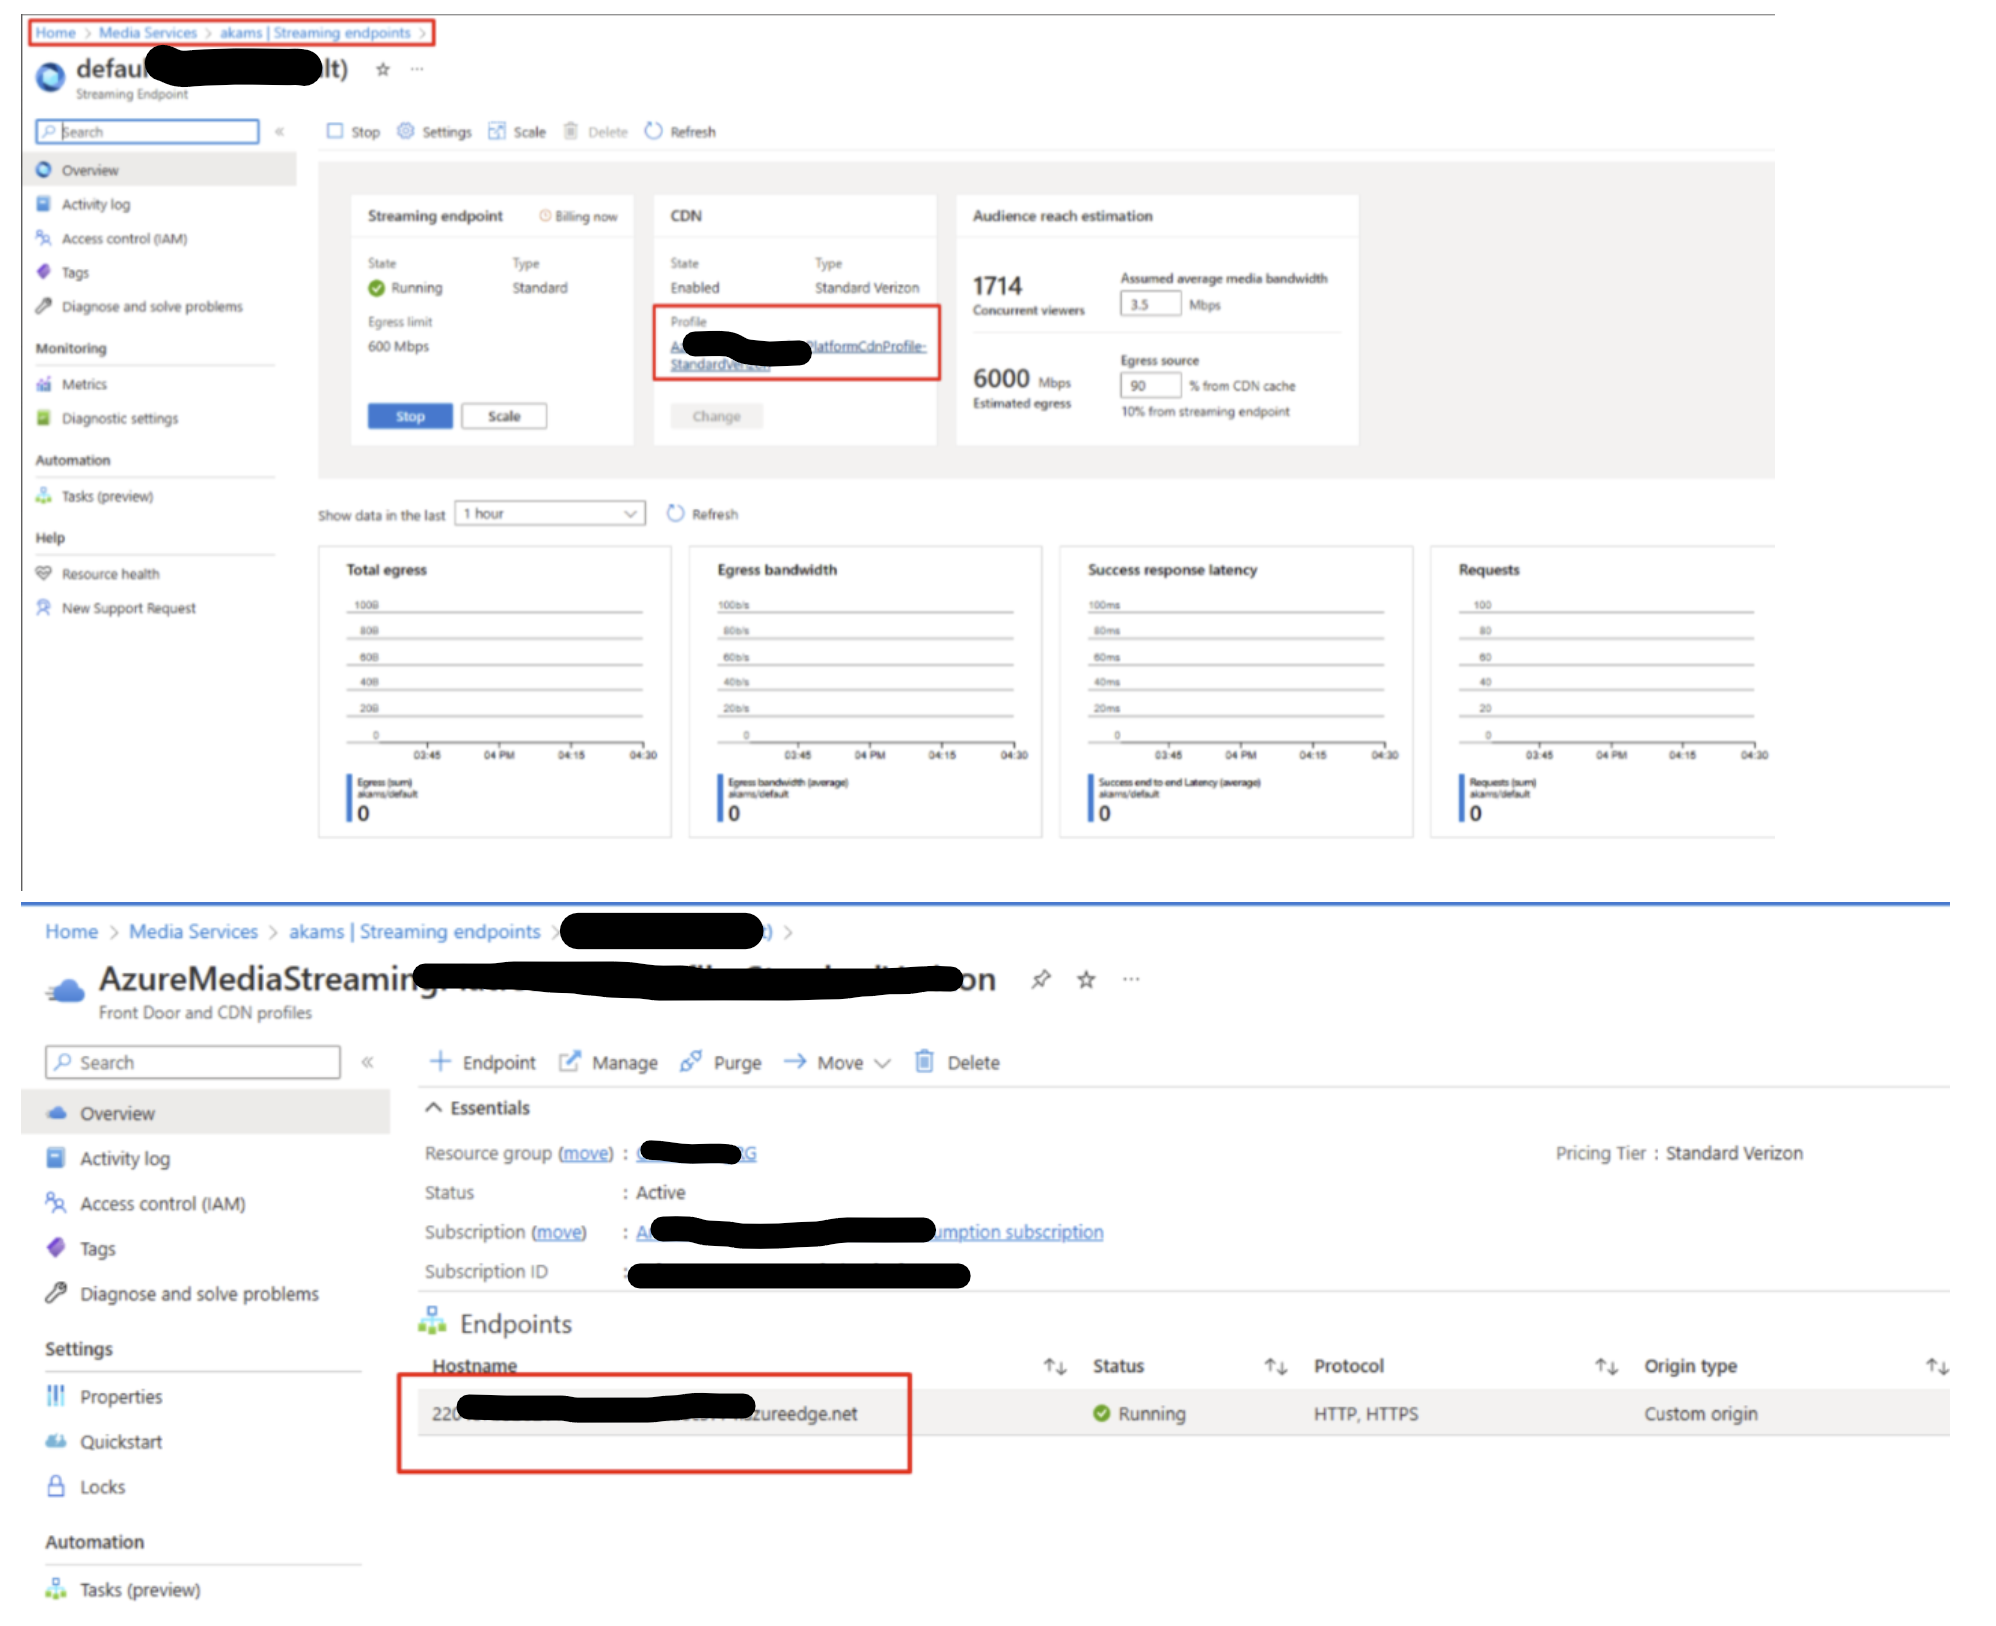
Task: Click the Scale button in Streaming endpoint card
Action: coord(504,416)
